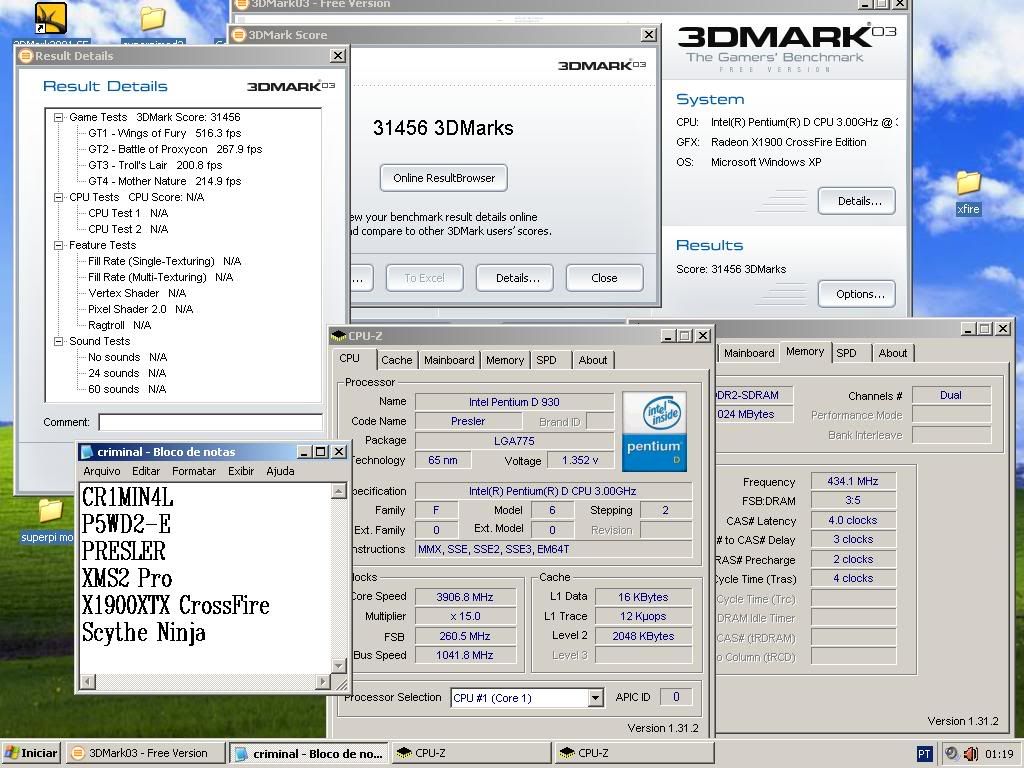
Task: Select the Ragtroll row
Action: pos(120,325)
